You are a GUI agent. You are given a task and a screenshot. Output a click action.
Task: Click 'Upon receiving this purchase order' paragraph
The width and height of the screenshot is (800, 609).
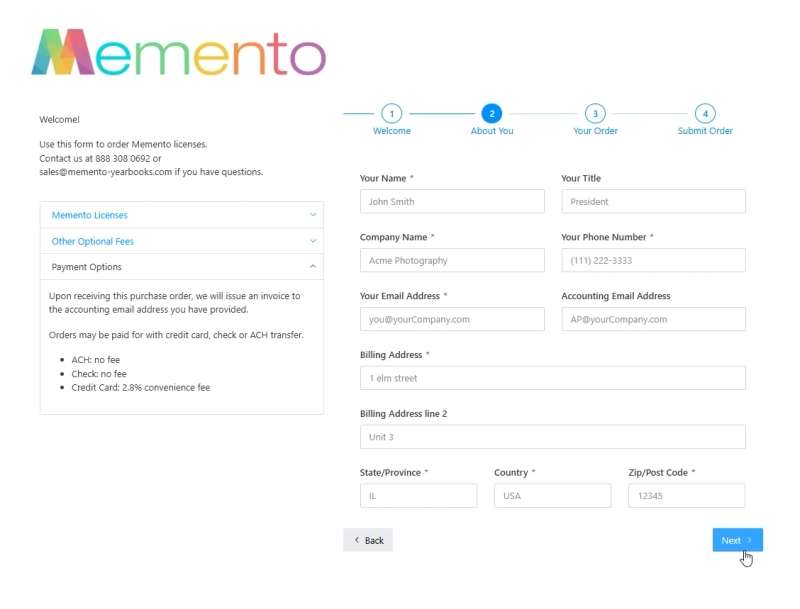[174, 302]
